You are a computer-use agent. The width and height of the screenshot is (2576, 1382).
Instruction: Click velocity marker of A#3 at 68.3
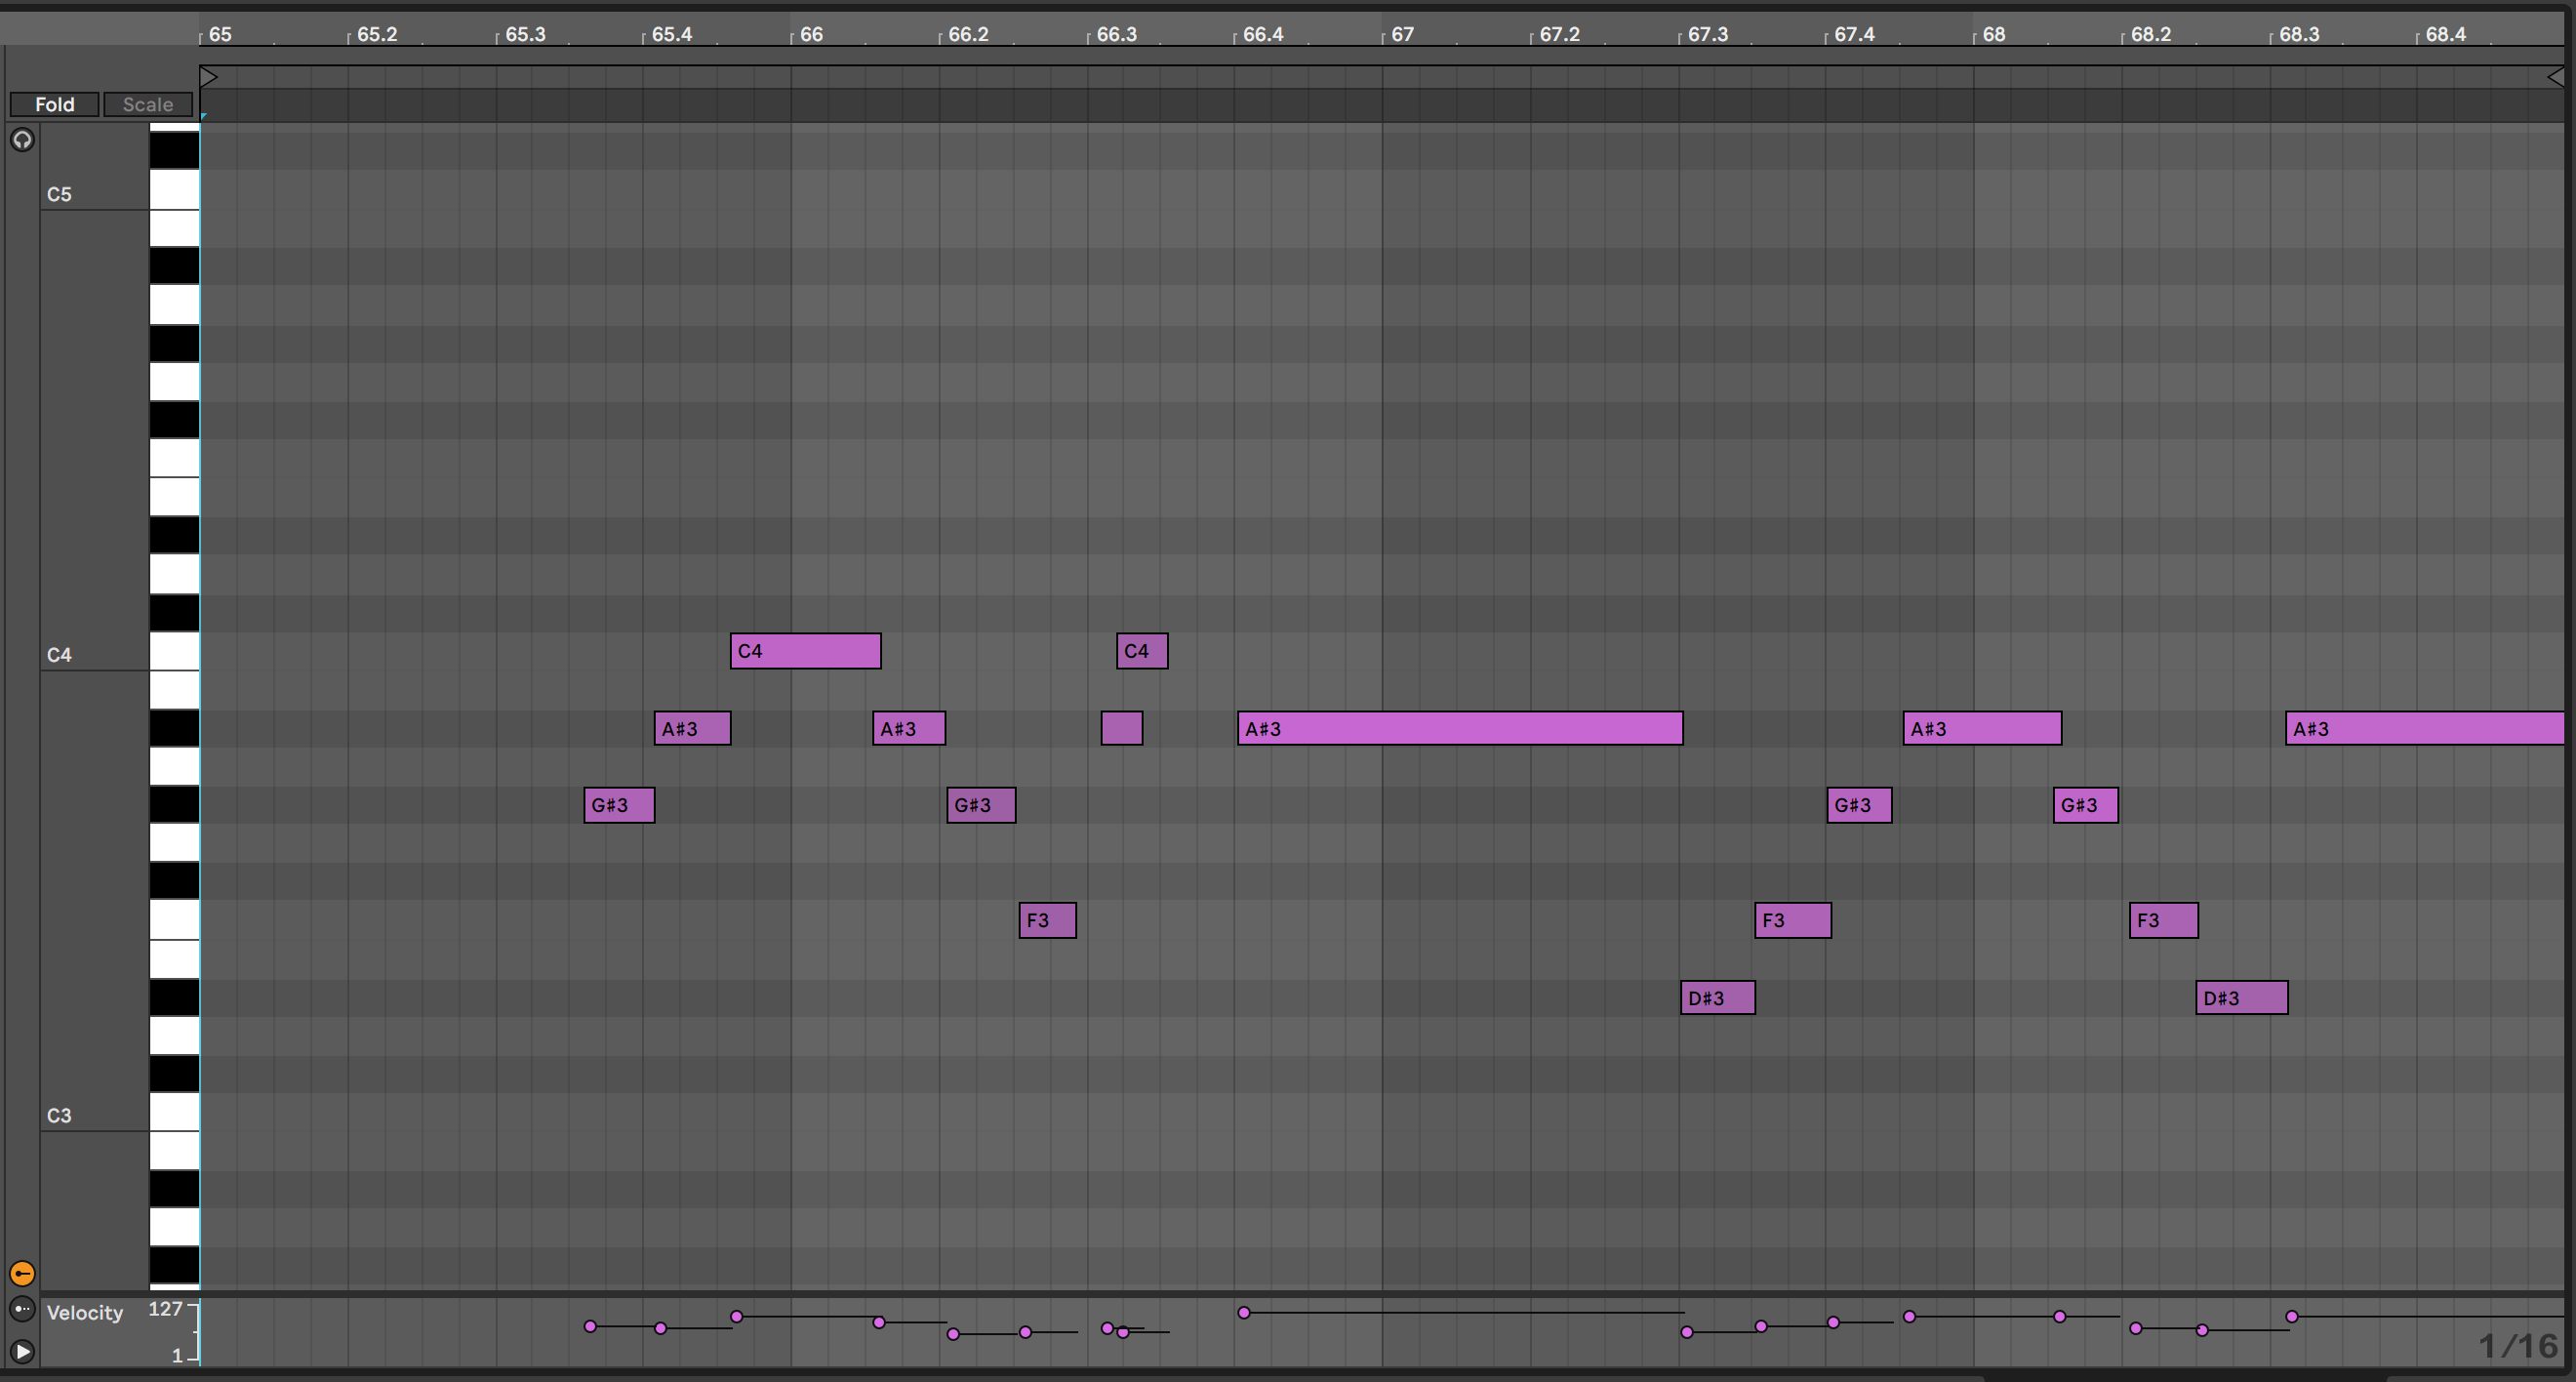coord(2292,1316)
